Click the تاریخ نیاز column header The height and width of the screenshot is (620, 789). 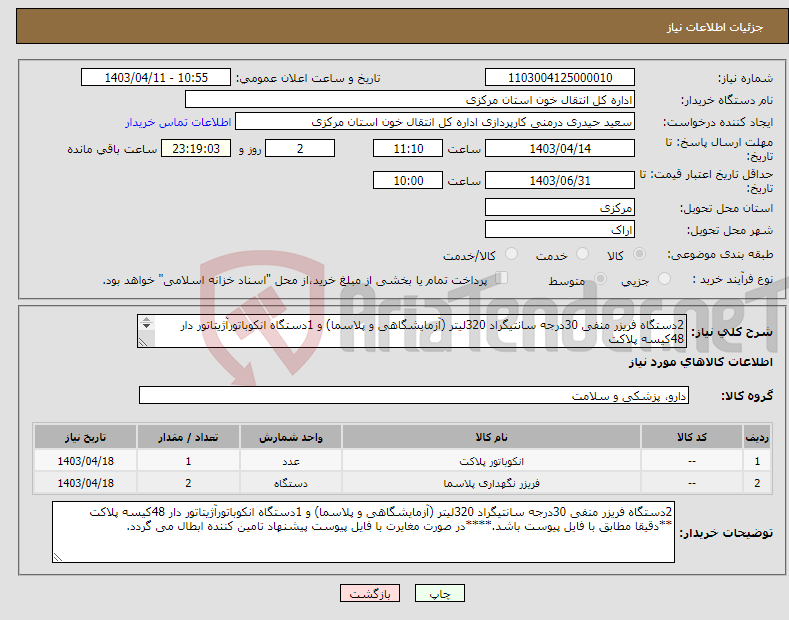coord(86,437)
